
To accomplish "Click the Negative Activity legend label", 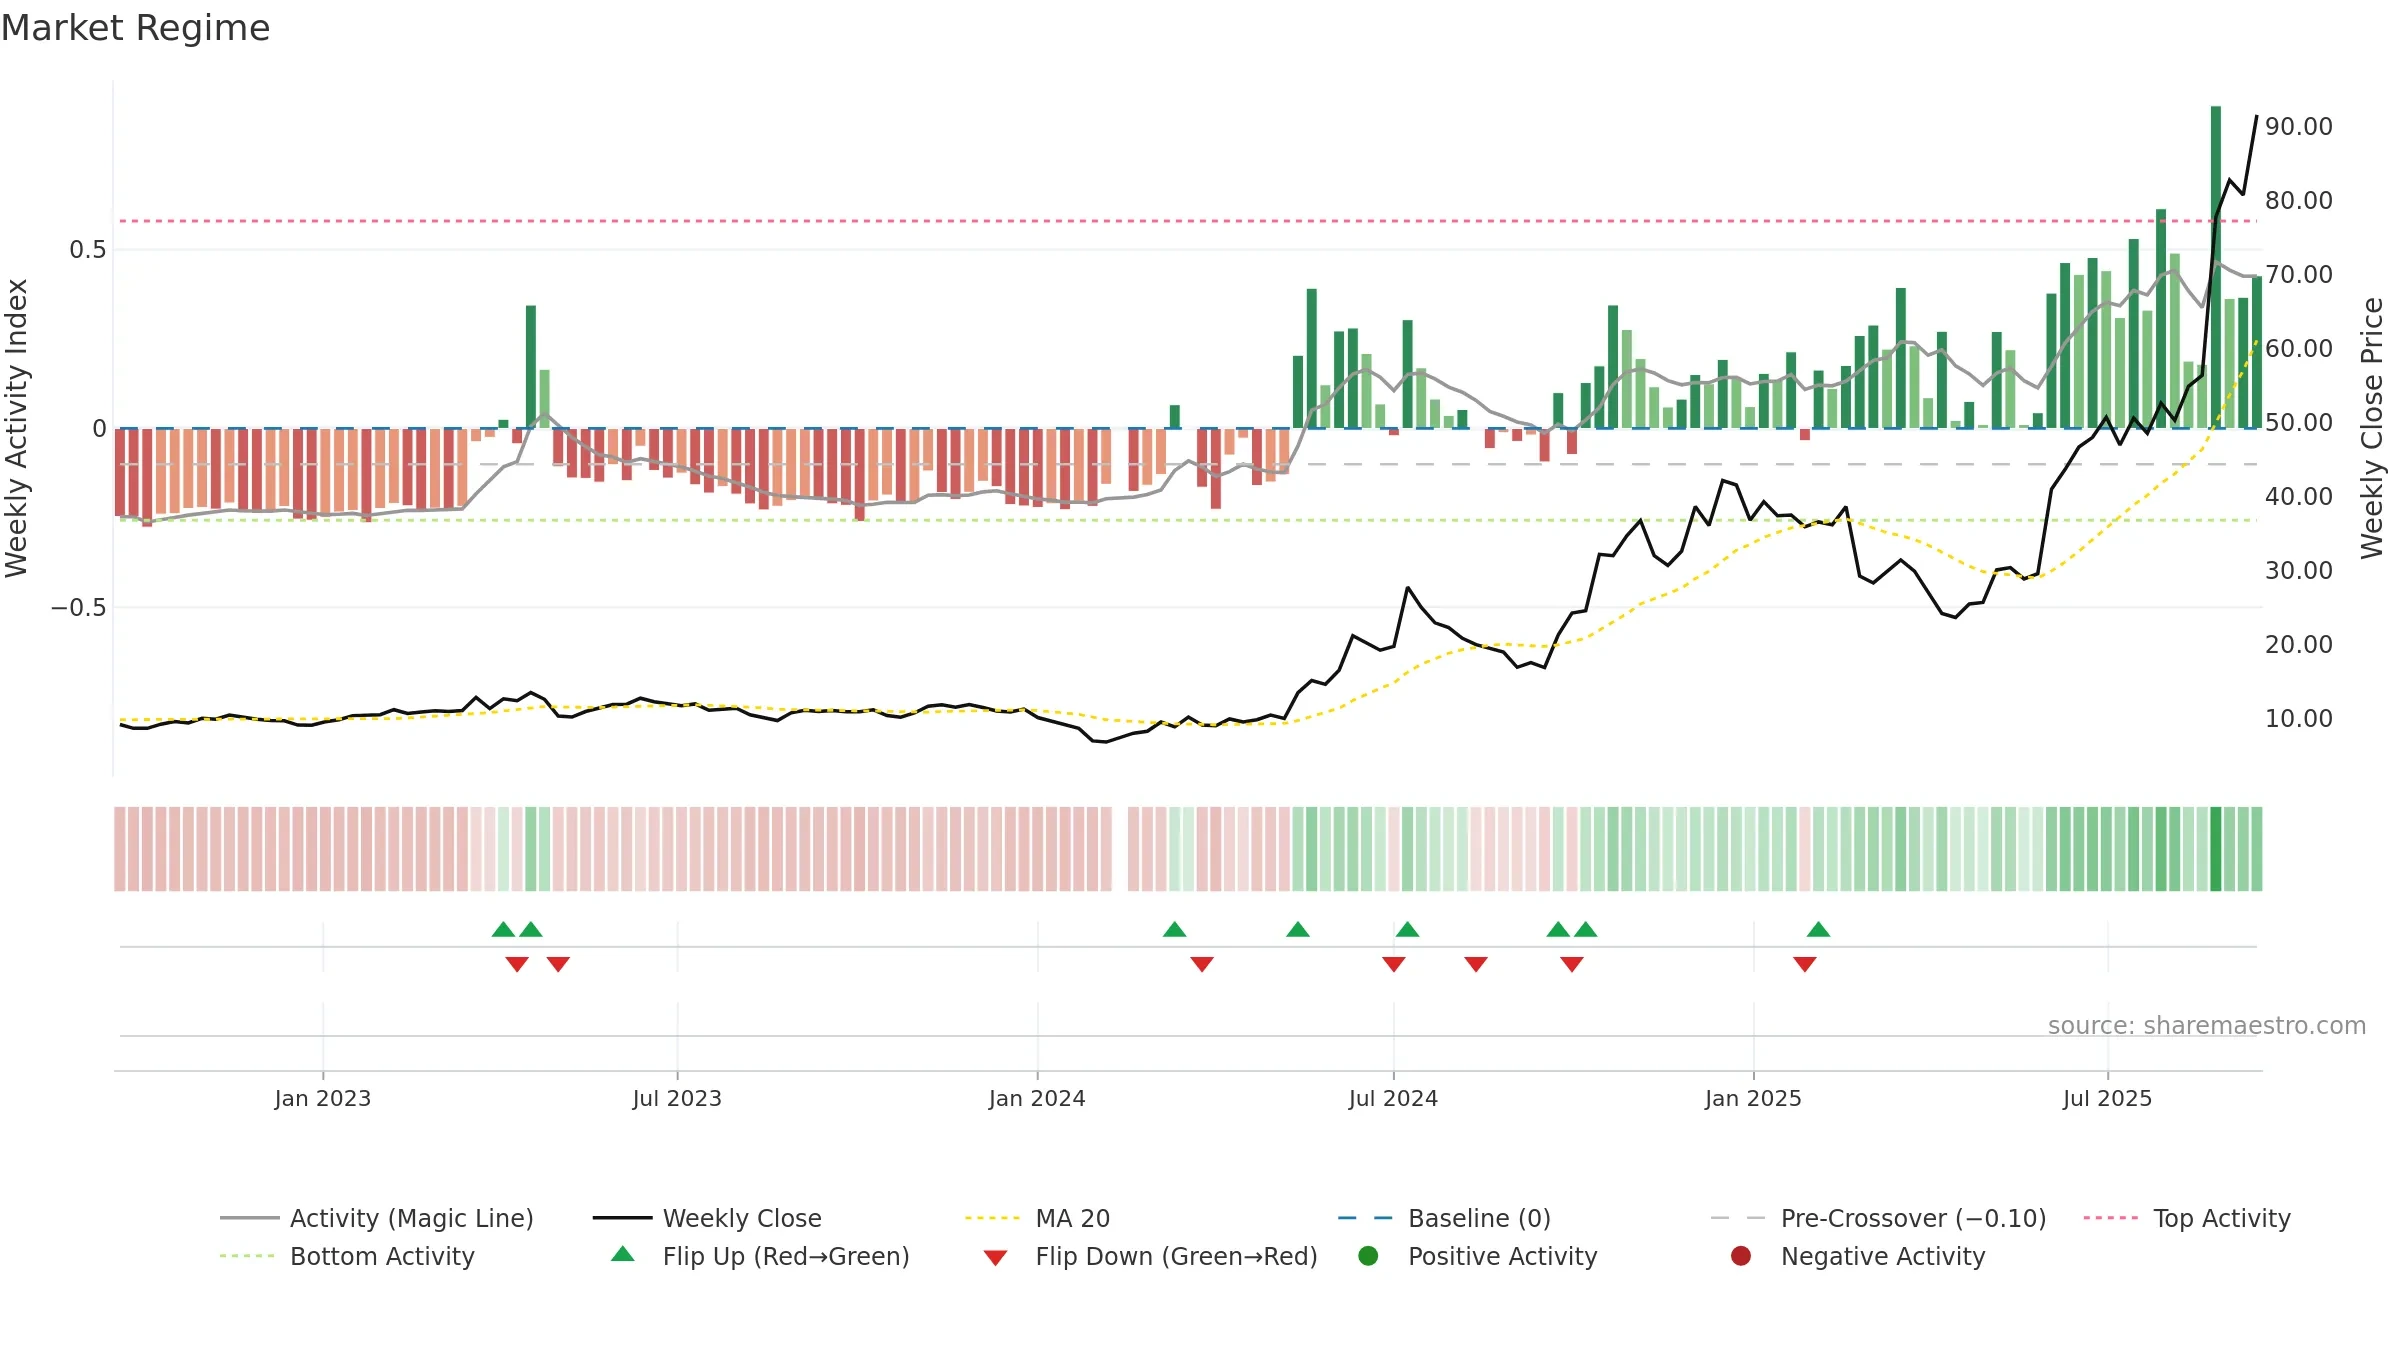I will click(1883, 1256).
